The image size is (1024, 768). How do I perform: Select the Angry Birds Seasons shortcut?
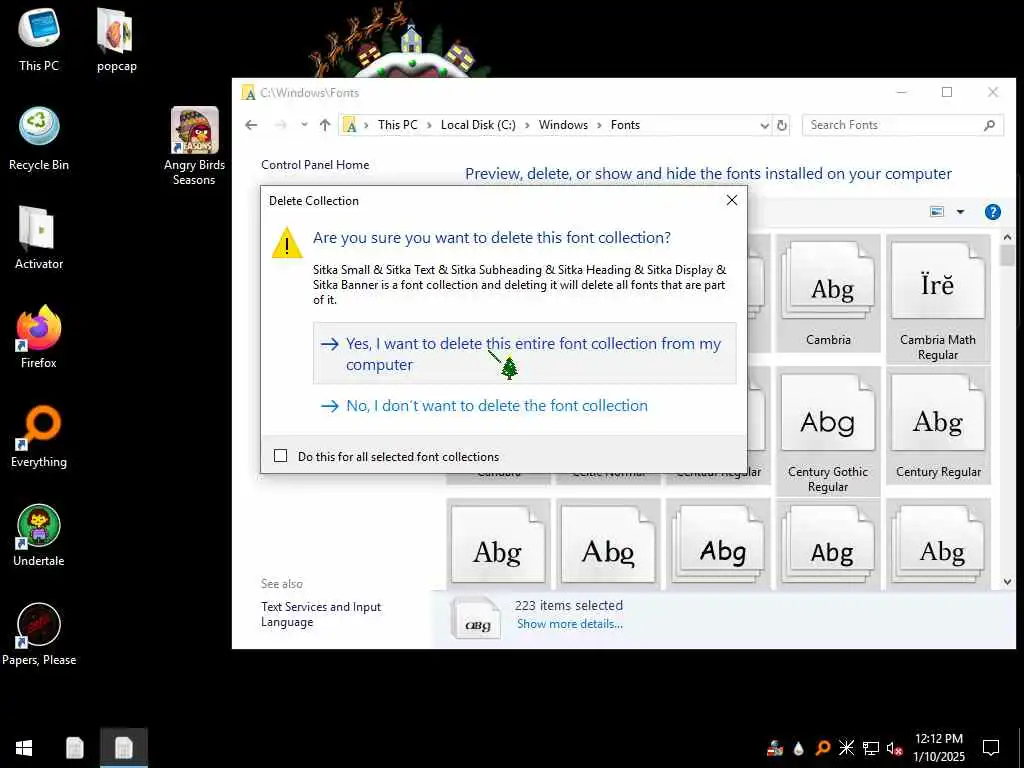194,146
